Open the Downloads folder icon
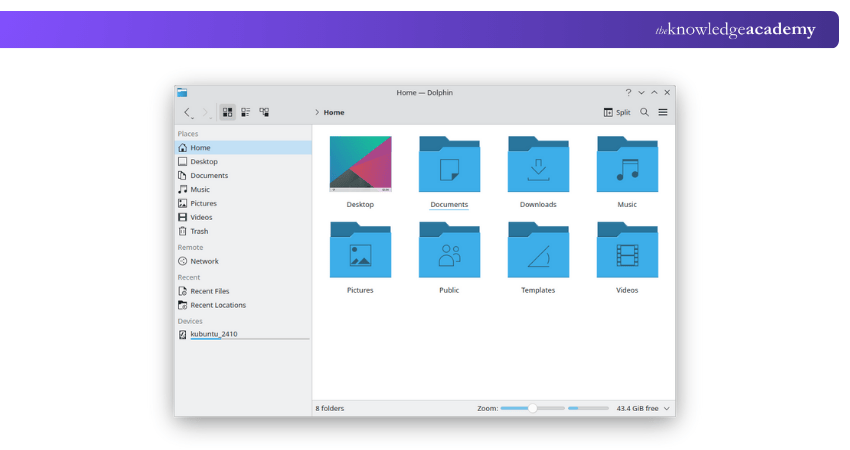850x450 pixels. coord(538,165)
